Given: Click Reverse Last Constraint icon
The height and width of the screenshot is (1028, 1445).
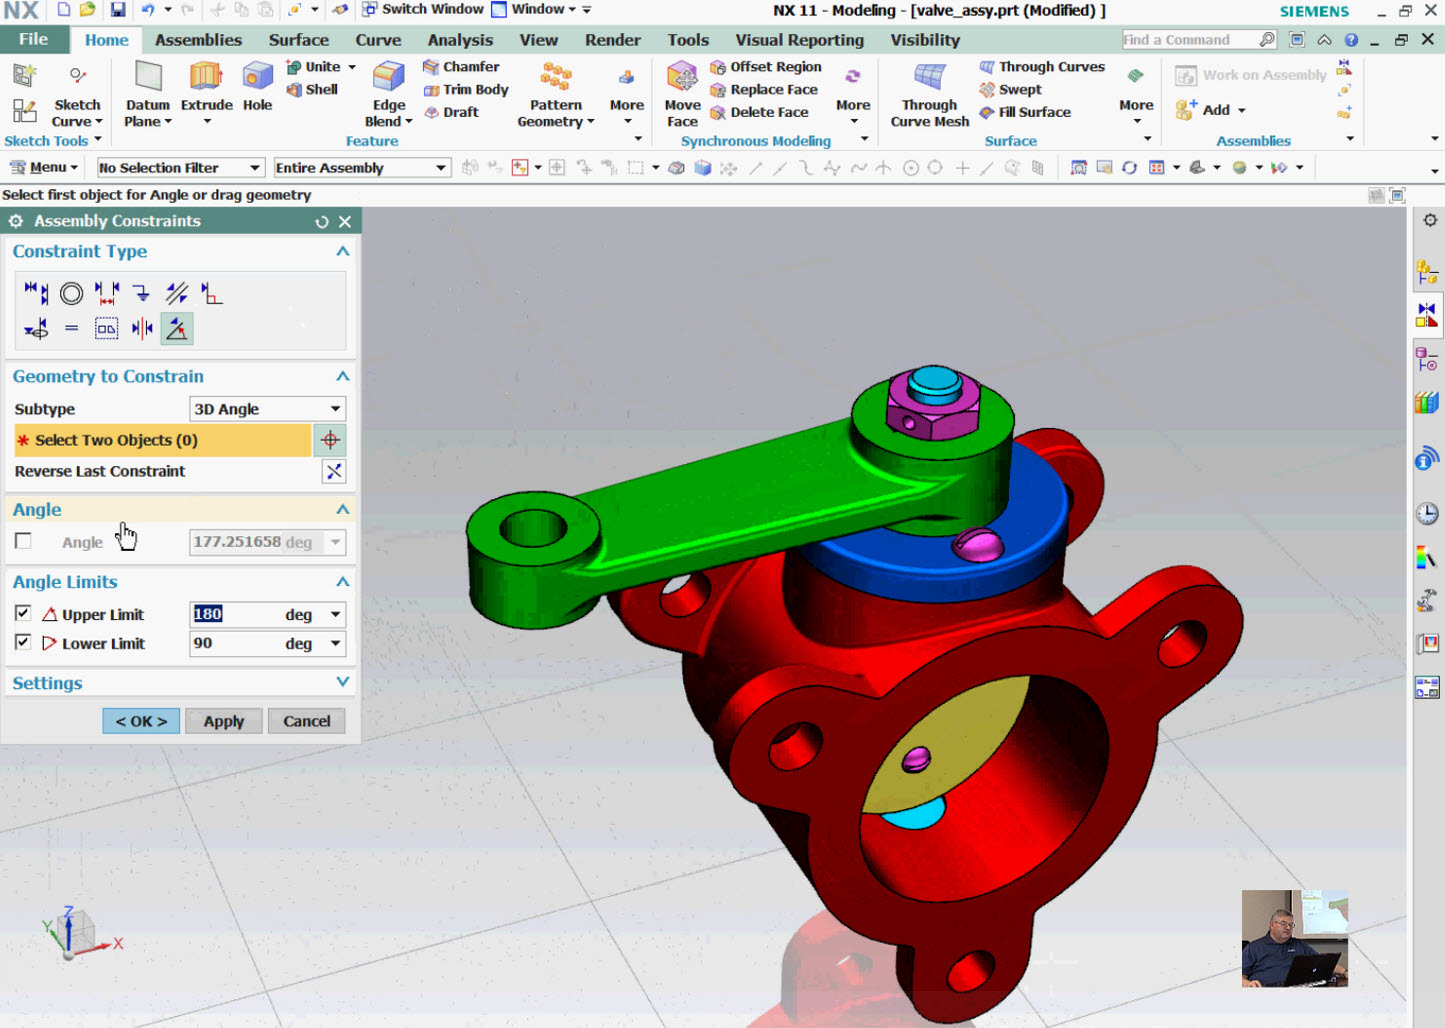Looking at the screenshot, I should point(334,471).
